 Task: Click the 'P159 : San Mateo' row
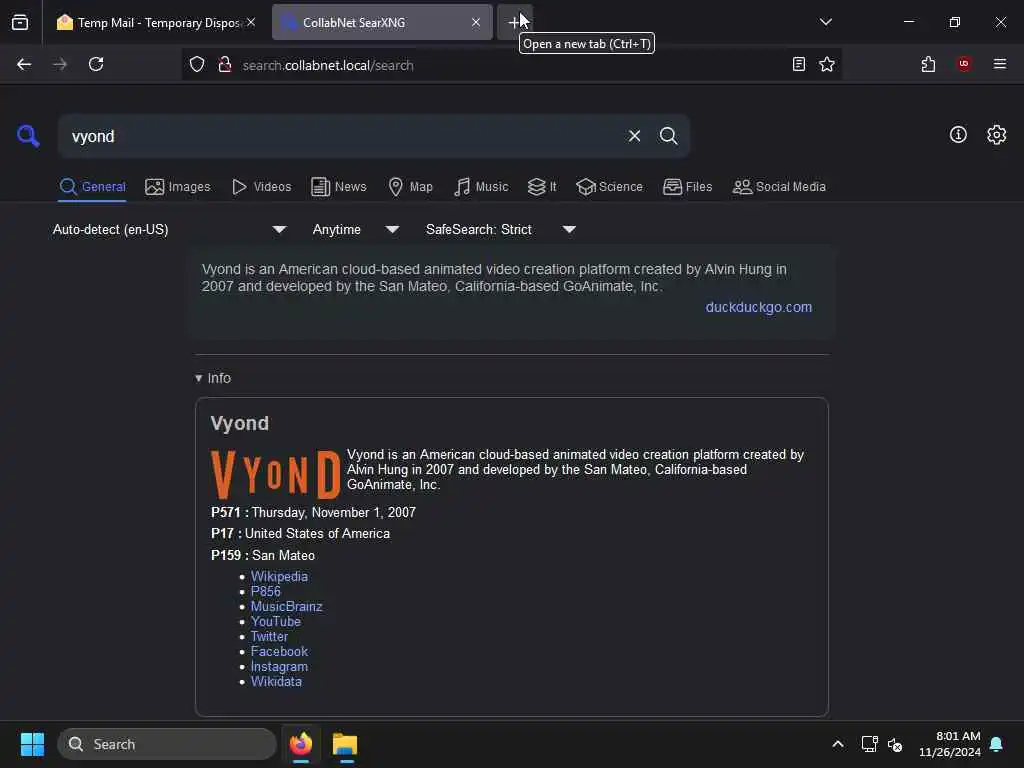(x=263, y=555)
